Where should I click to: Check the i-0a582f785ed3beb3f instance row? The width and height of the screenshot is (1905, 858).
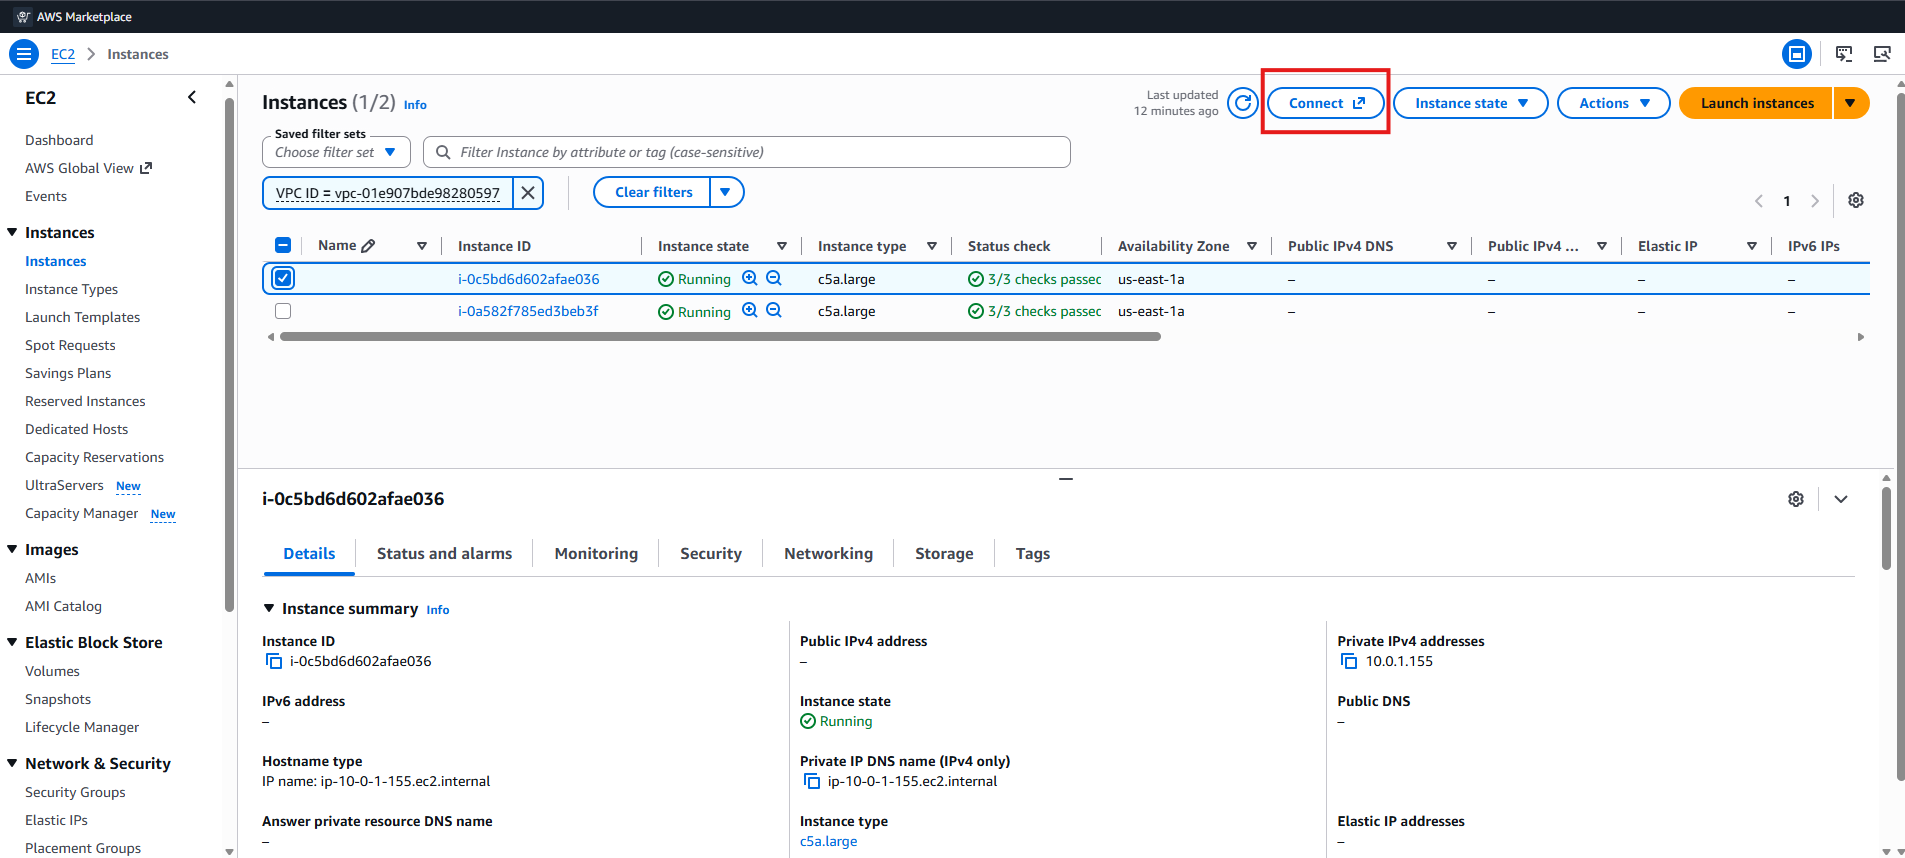(x=283, y=311)
